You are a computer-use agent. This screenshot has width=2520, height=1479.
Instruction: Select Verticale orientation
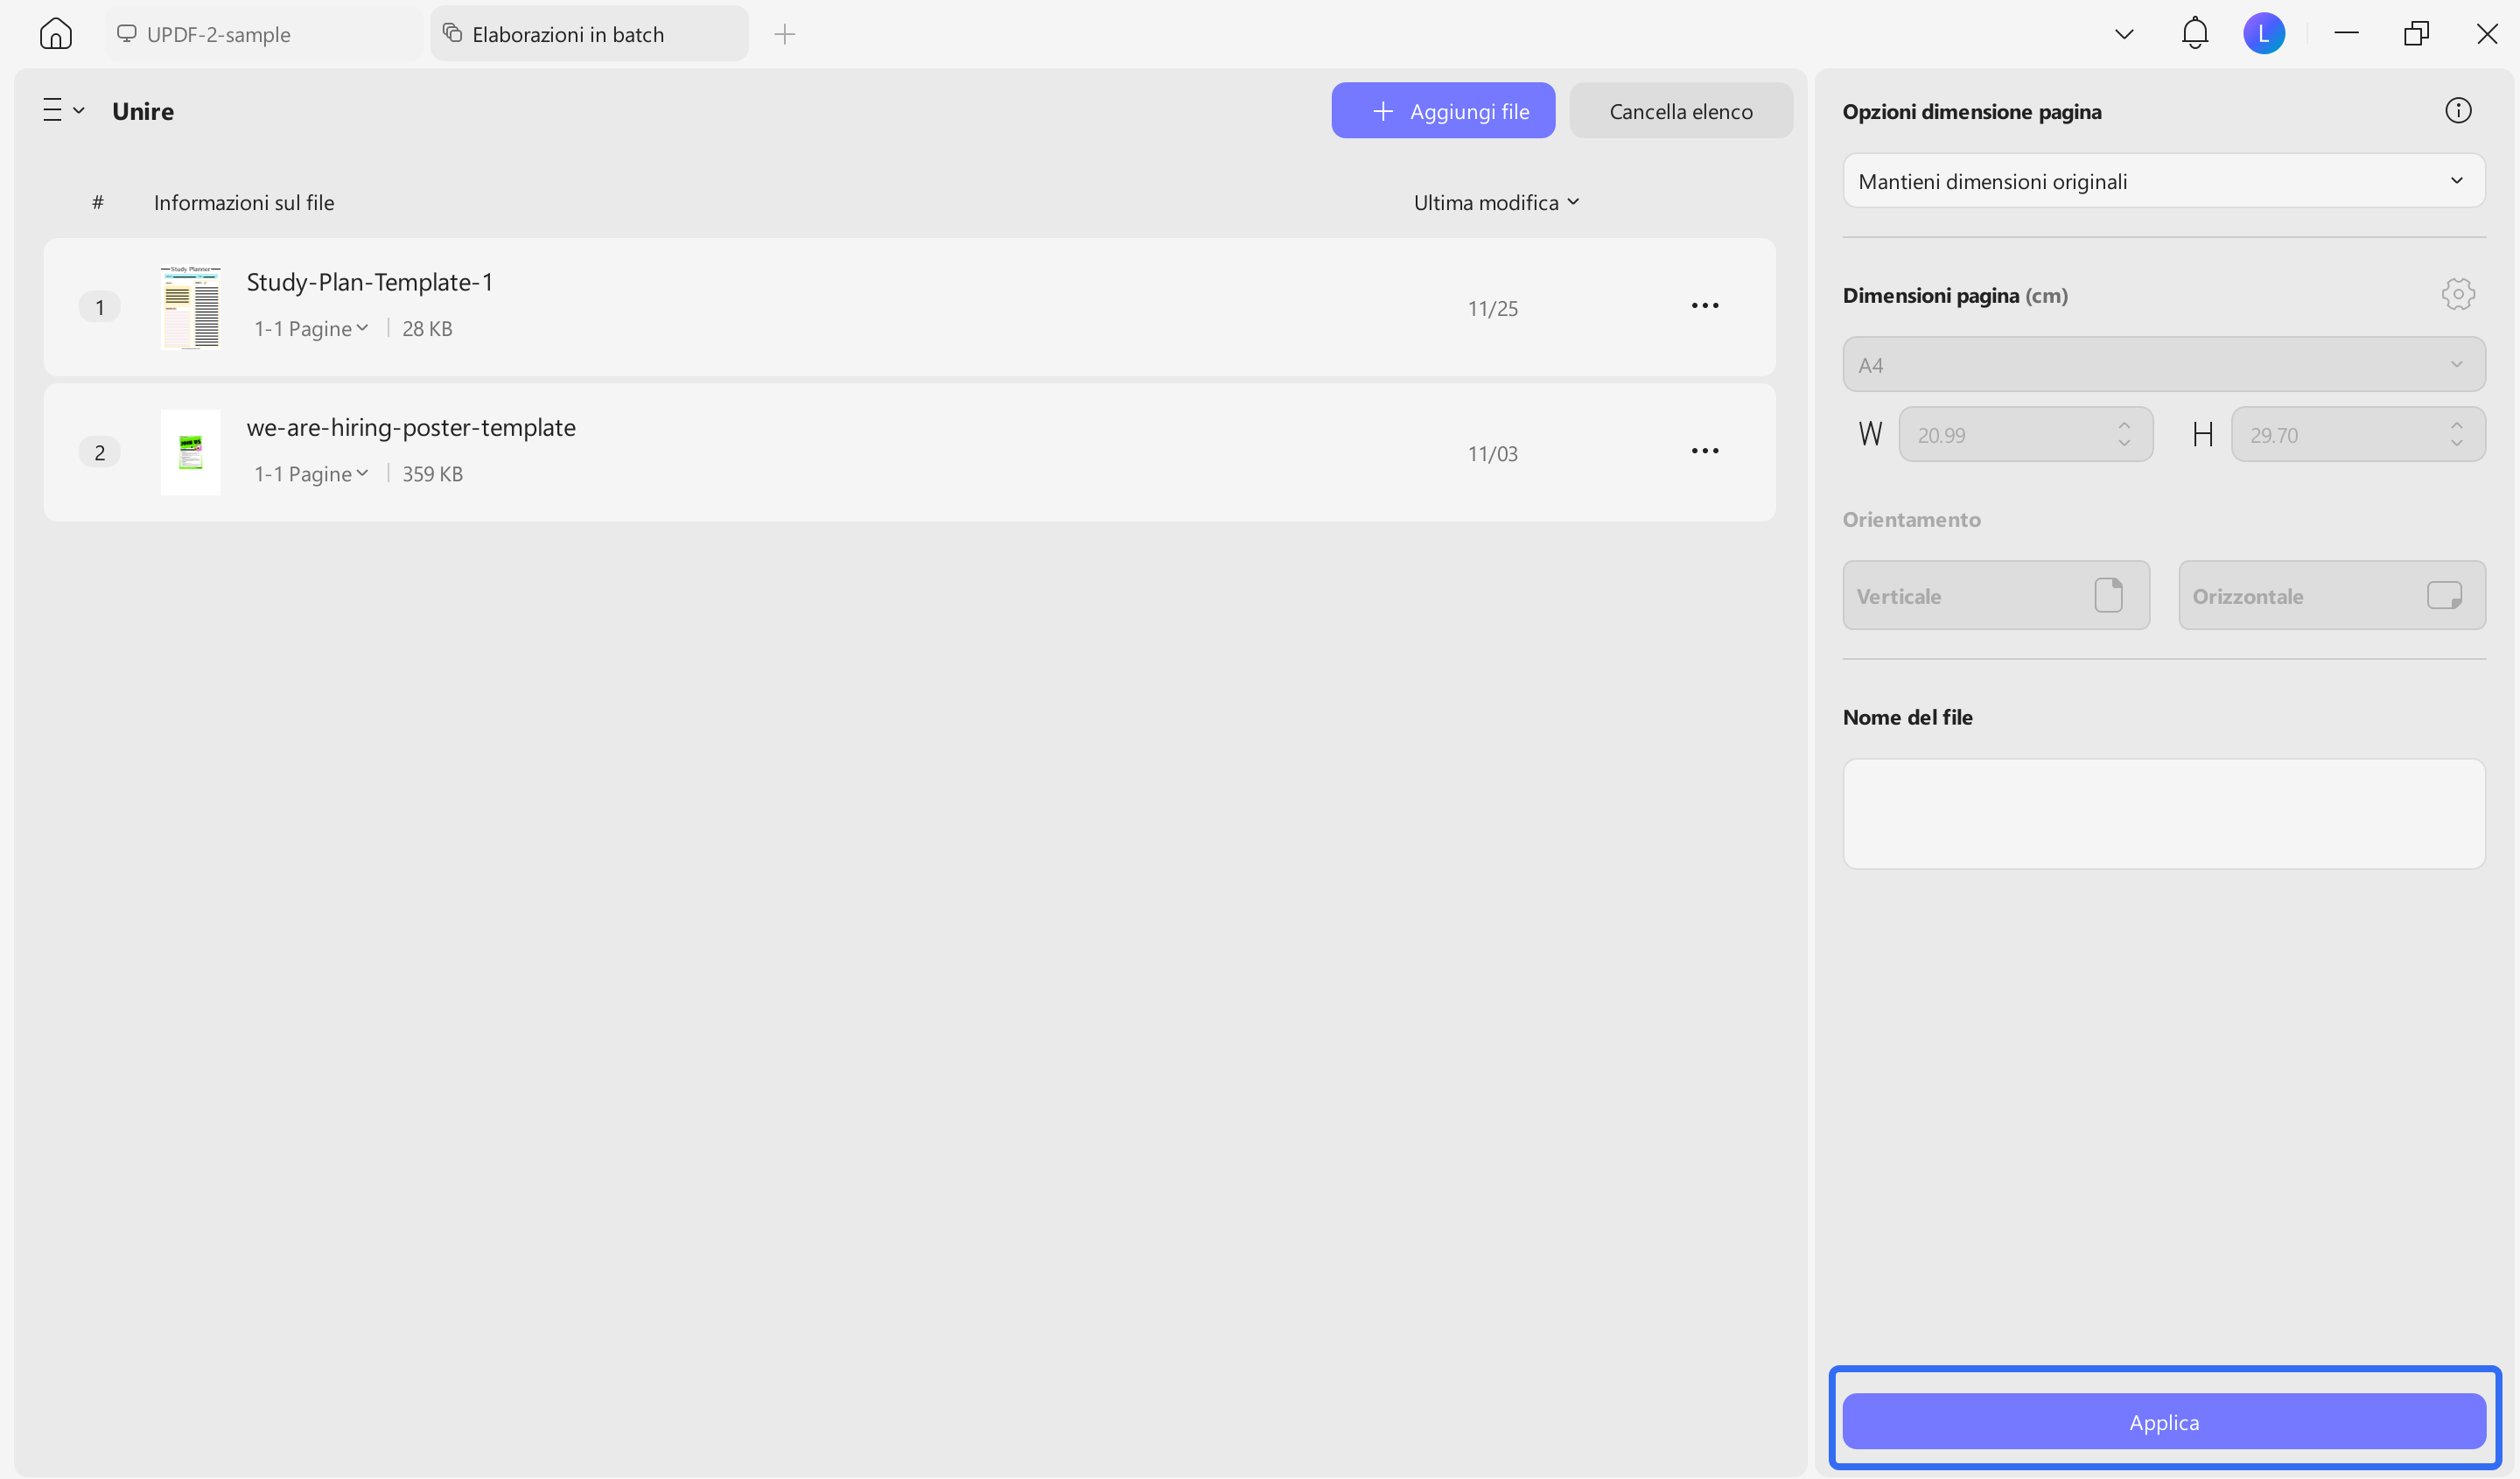point(1995,595)
